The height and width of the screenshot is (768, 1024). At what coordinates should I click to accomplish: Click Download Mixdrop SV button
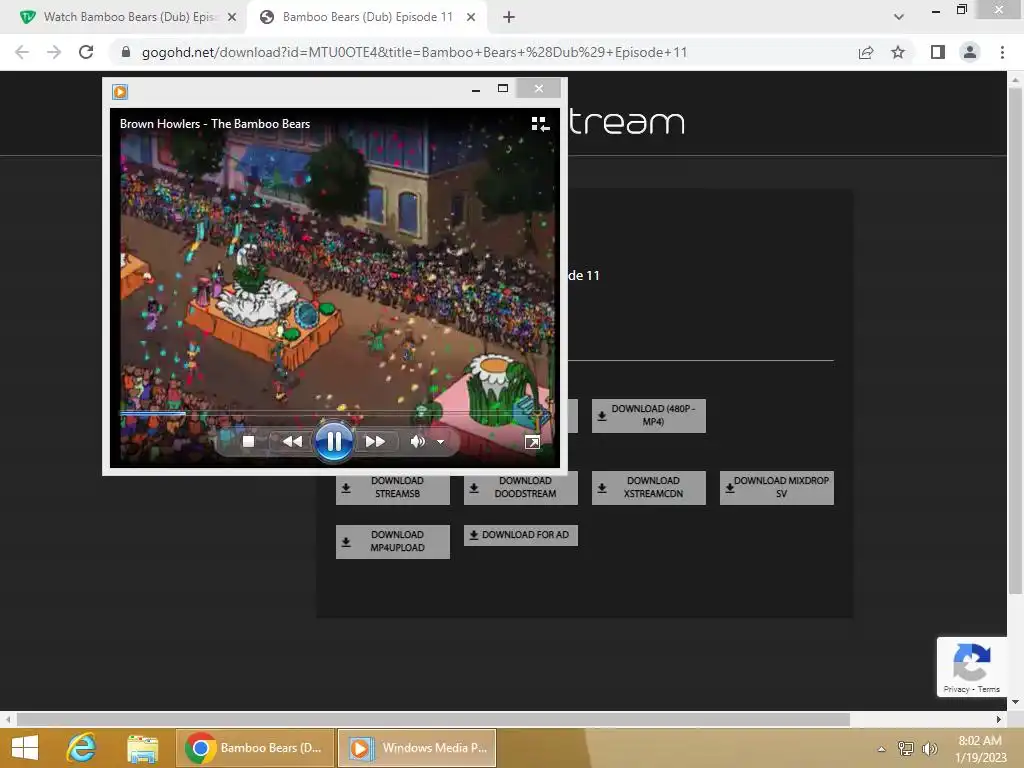tap(776, 487)
